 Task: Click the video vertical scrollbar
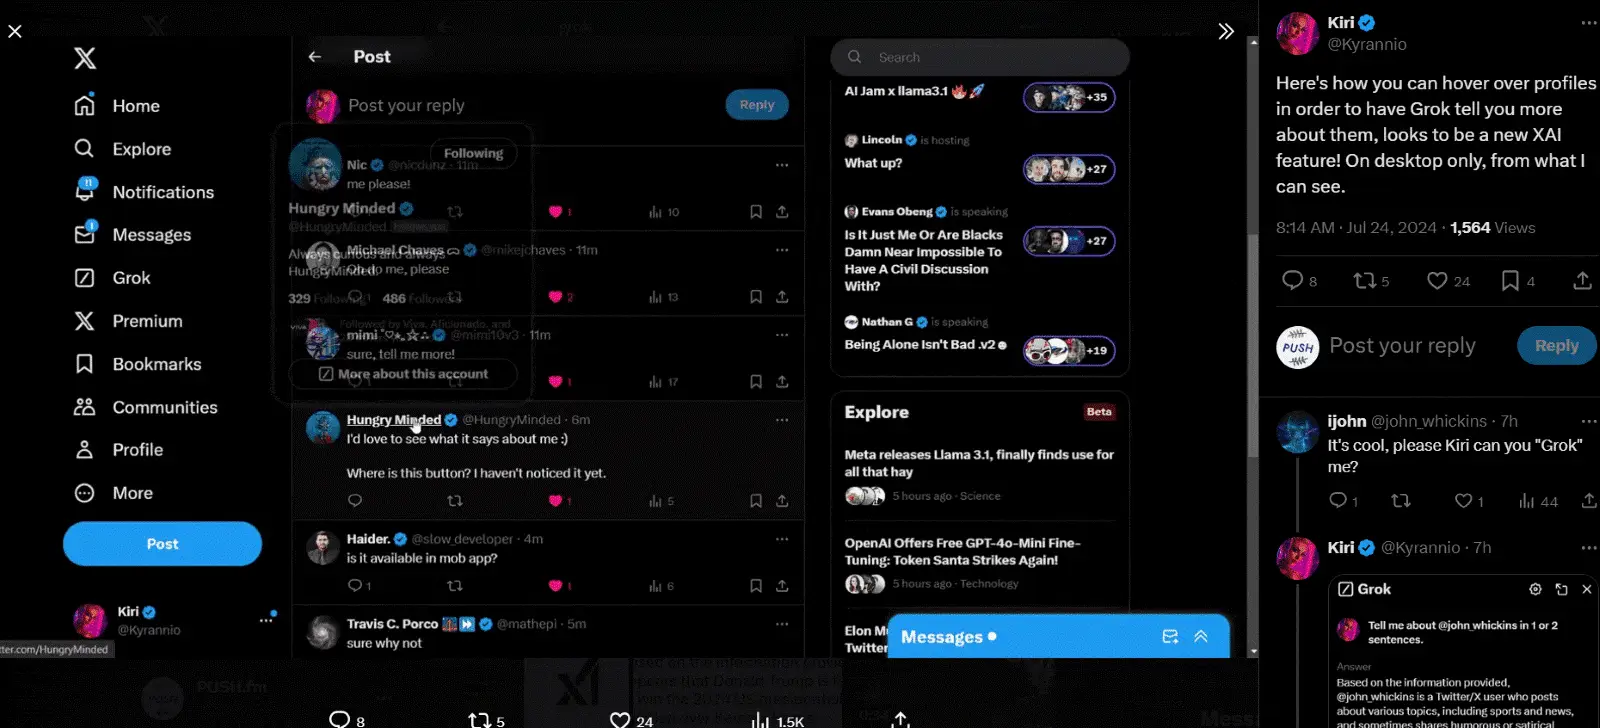1252,350
